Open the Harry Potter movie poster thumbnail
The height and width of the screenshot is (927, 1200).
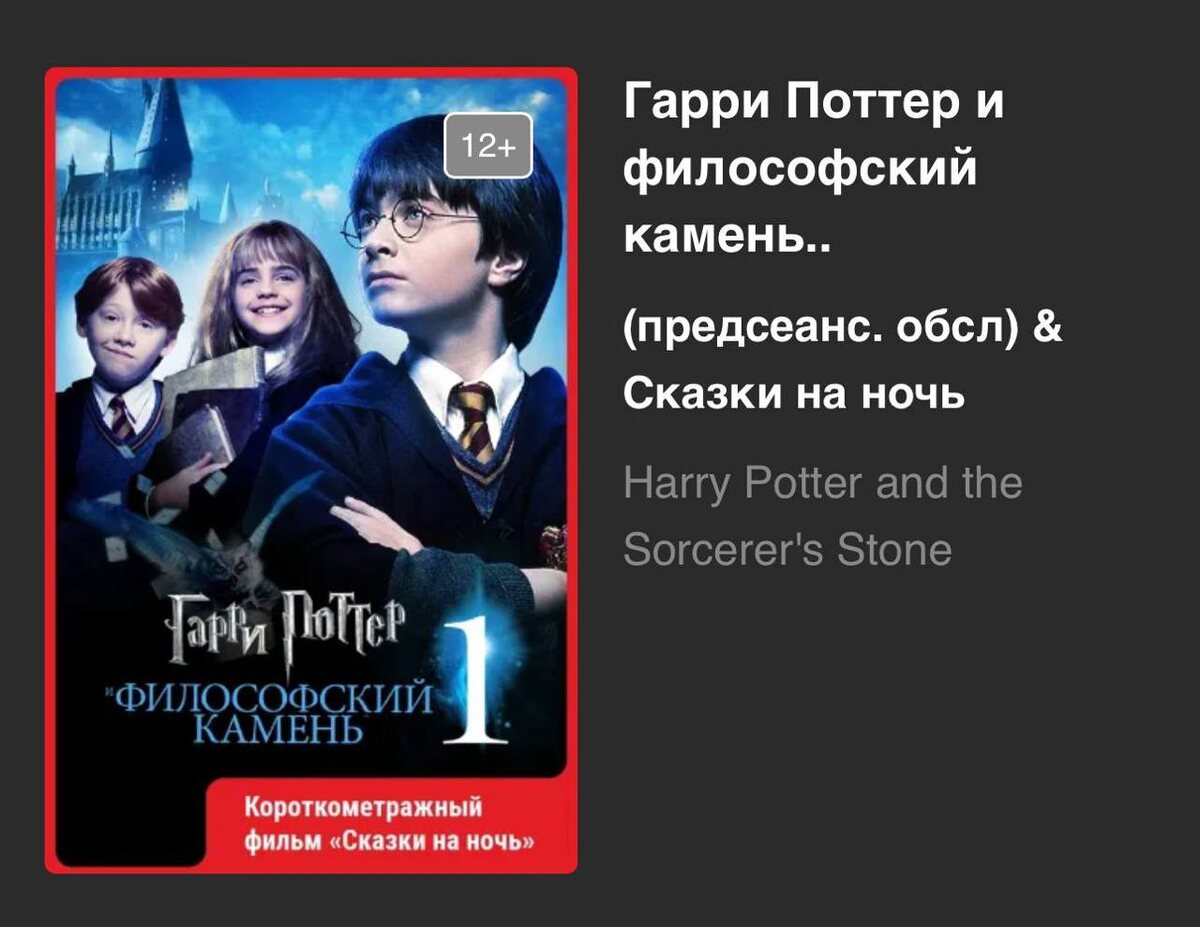[311, 470]
